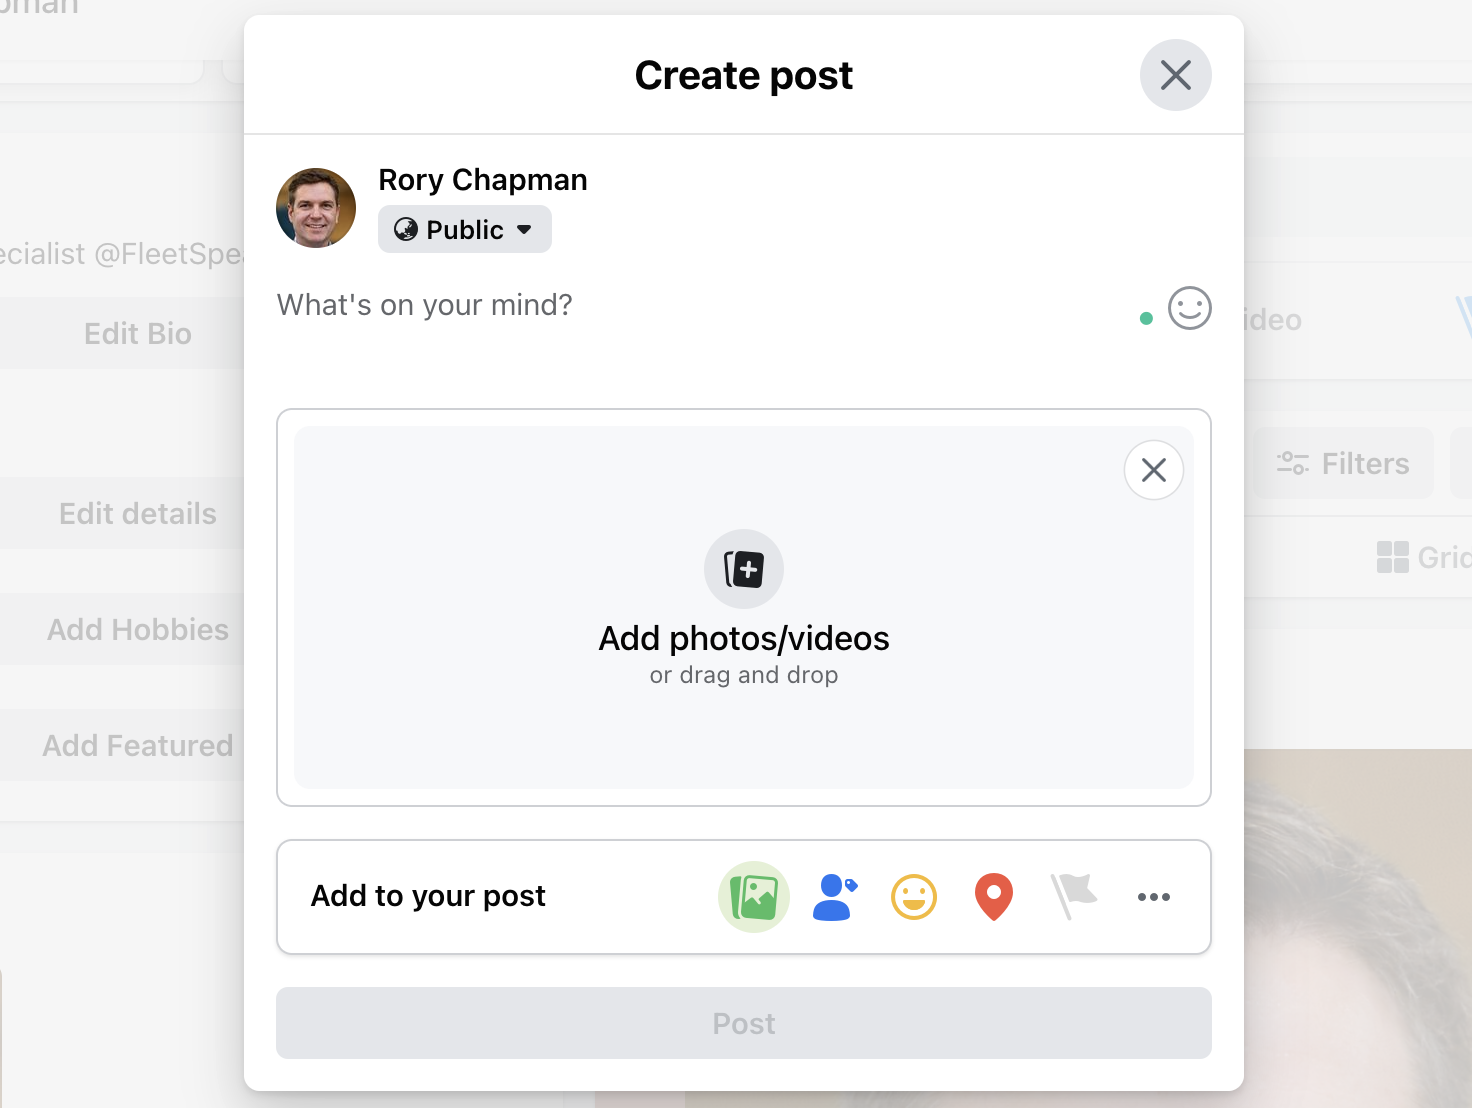Click the Add photos/videos camera icon
This screenshot has width=1472, height=1108.
pos(744,569)
